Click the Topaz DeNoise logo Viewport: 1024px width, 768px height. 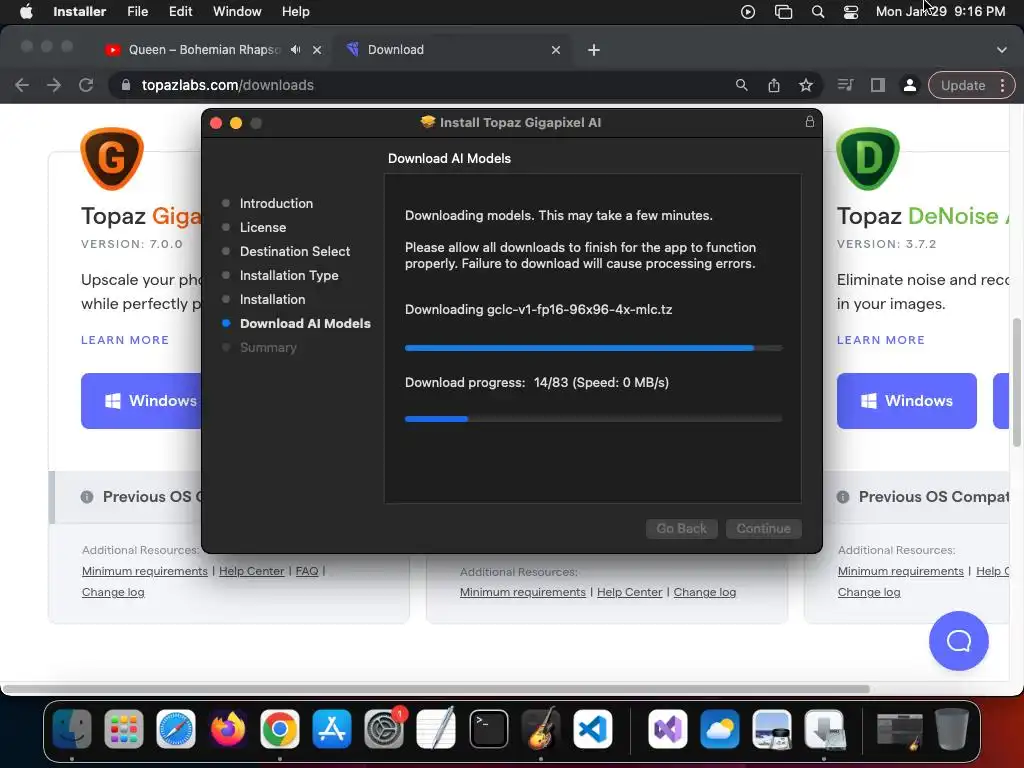tap(867, 158)
